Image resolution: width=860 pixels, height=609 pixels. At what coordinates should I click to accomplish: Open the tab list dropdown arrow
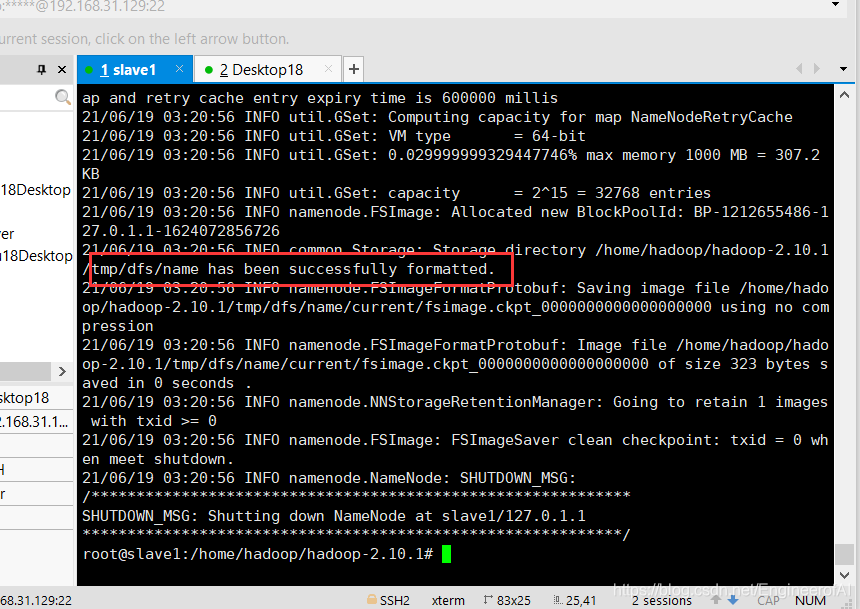pos(844,69)
